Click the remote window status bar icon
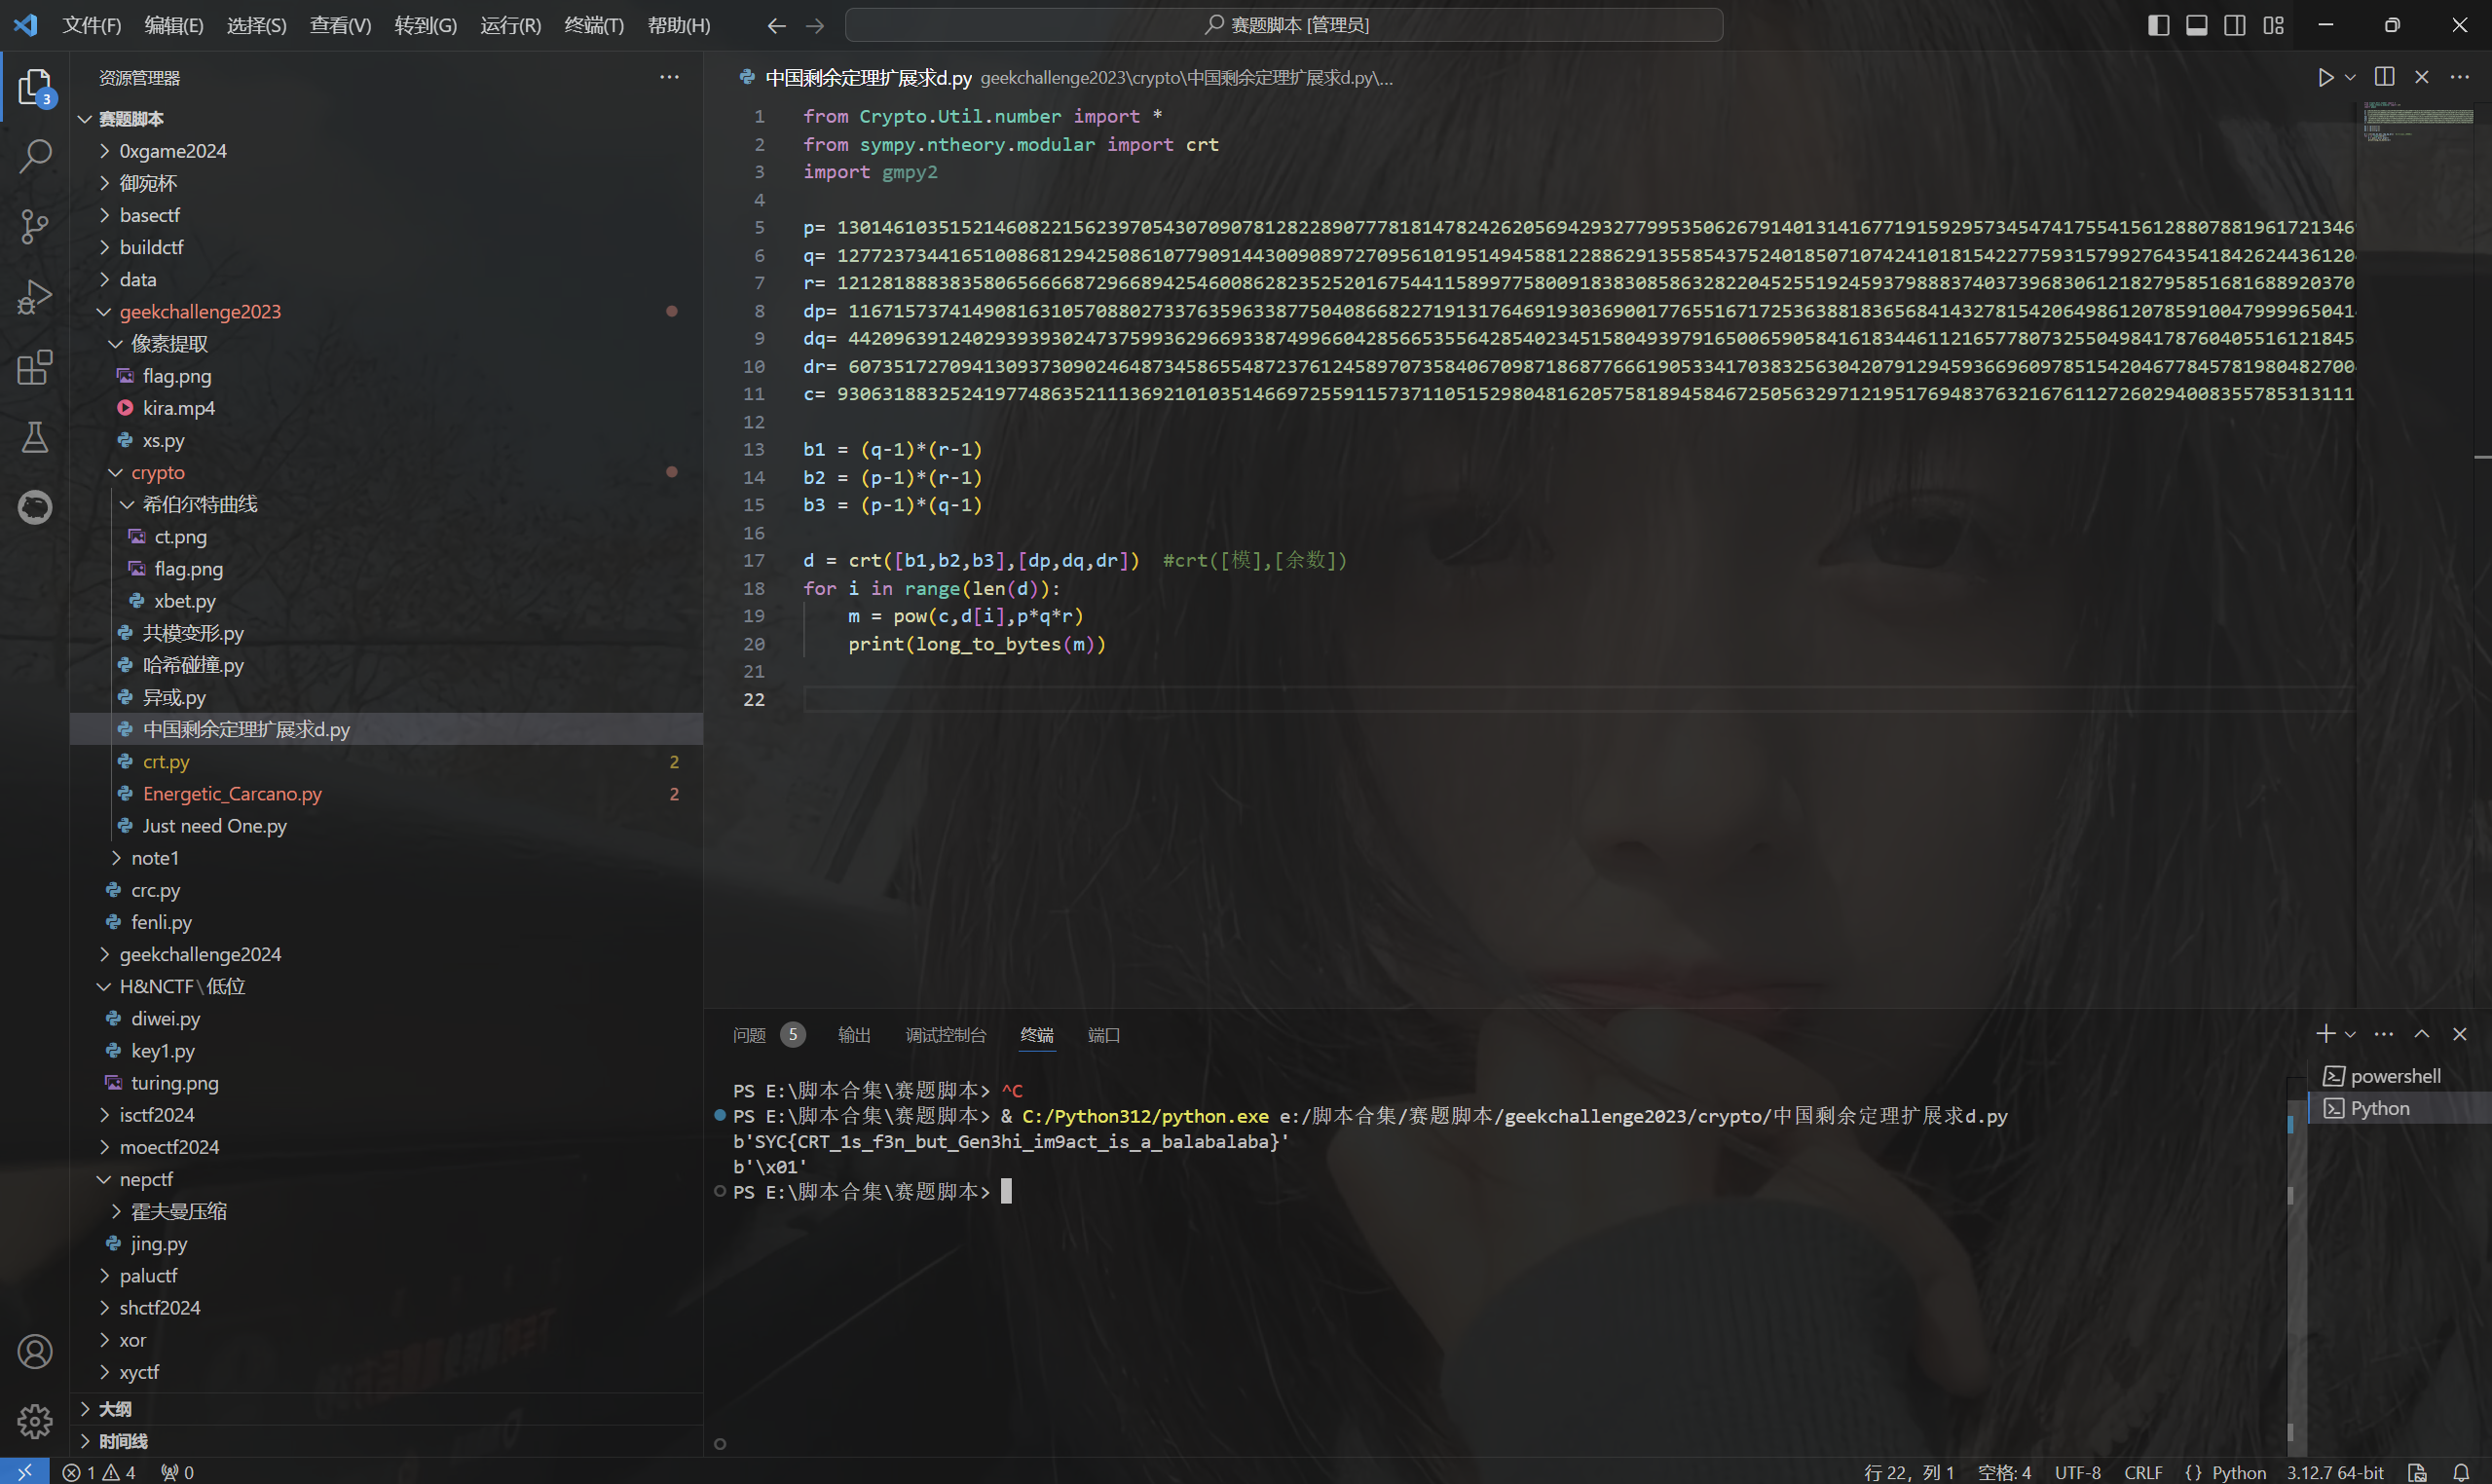2492x1484 pixels. pos(25,1472)
